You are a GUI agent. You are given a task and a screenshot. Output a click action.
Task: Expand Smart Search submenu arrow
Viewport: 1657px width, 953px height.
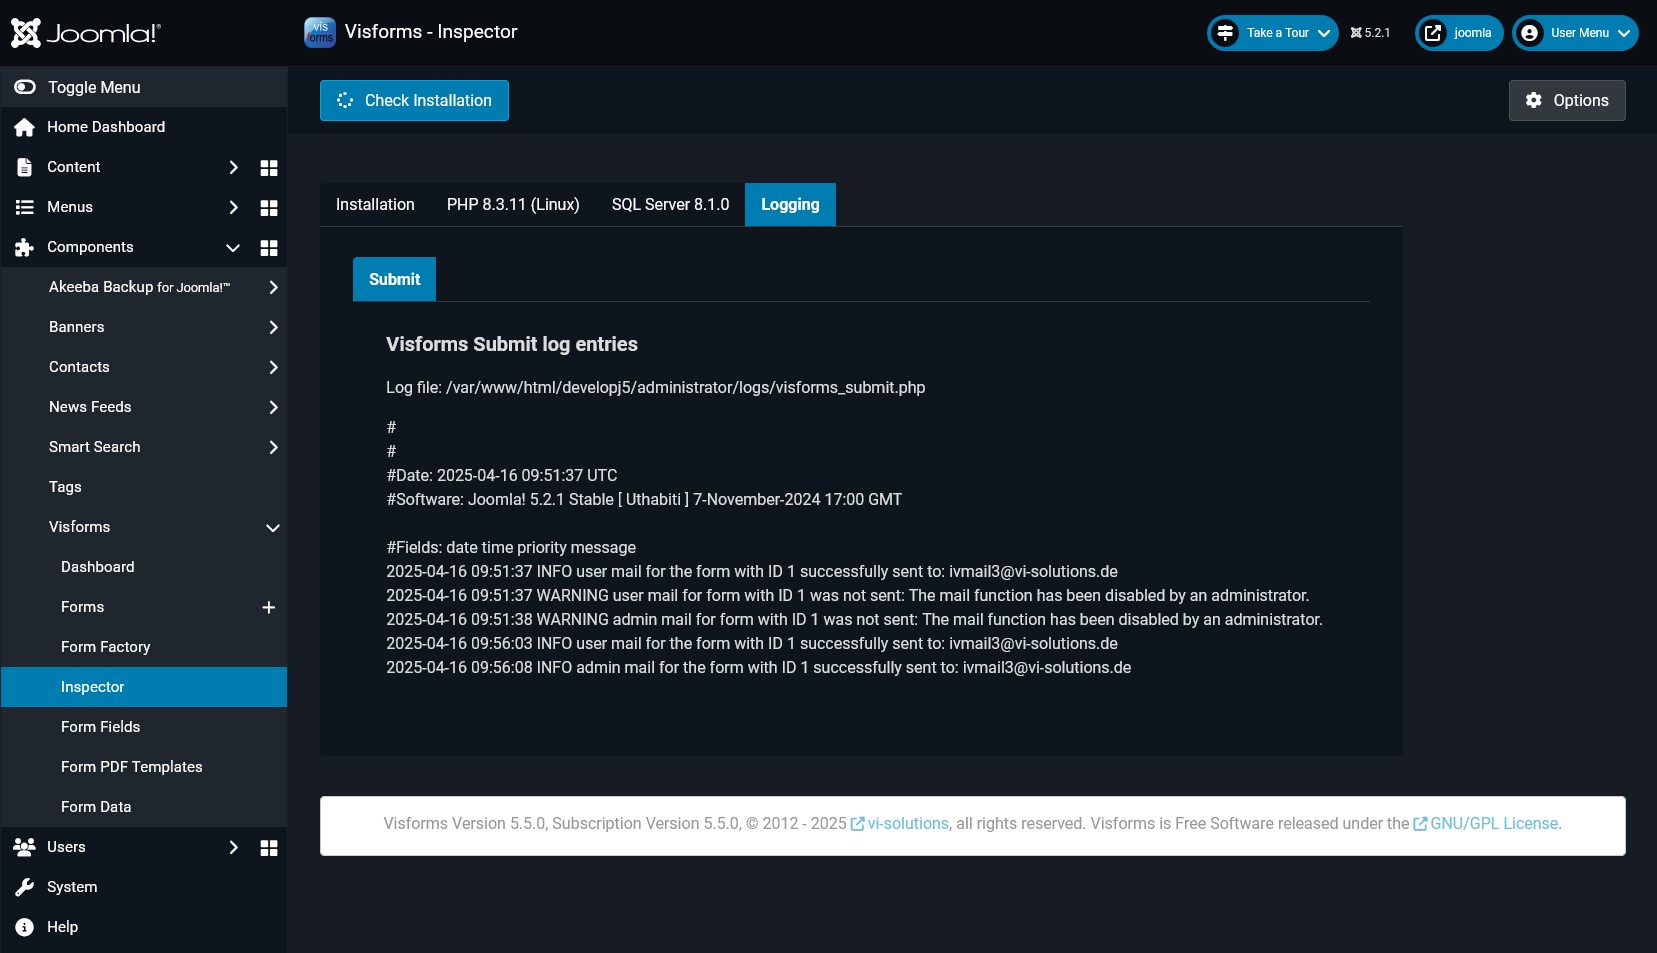(x=273, y=447)
